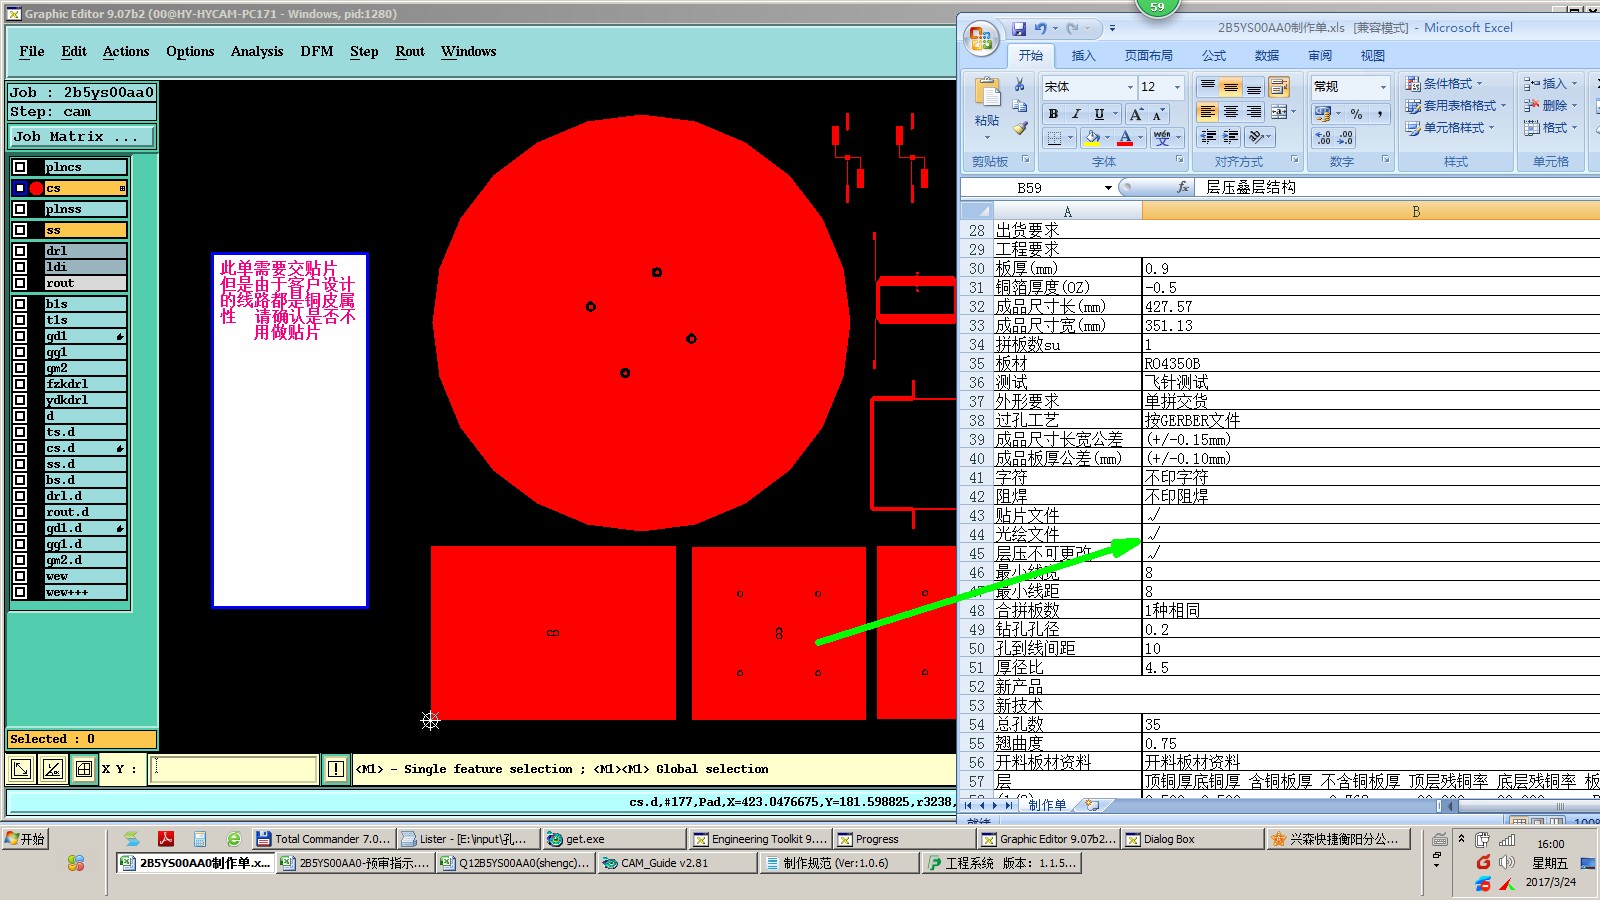Undo last action in Excel
The height and width of the screenshot is (900, 1600).
pyautogui.click(x=1041, y=29)
